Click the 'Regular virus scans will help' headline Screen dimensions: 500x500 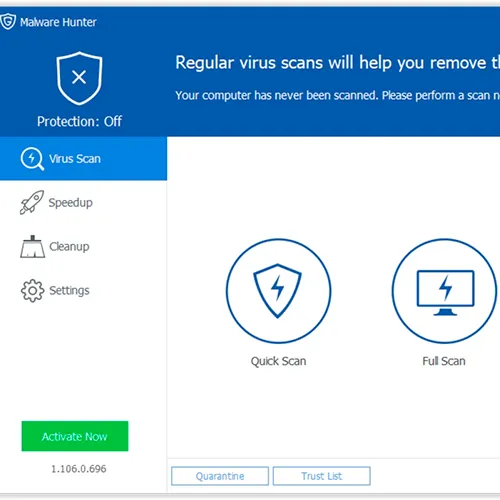[337, 63]
